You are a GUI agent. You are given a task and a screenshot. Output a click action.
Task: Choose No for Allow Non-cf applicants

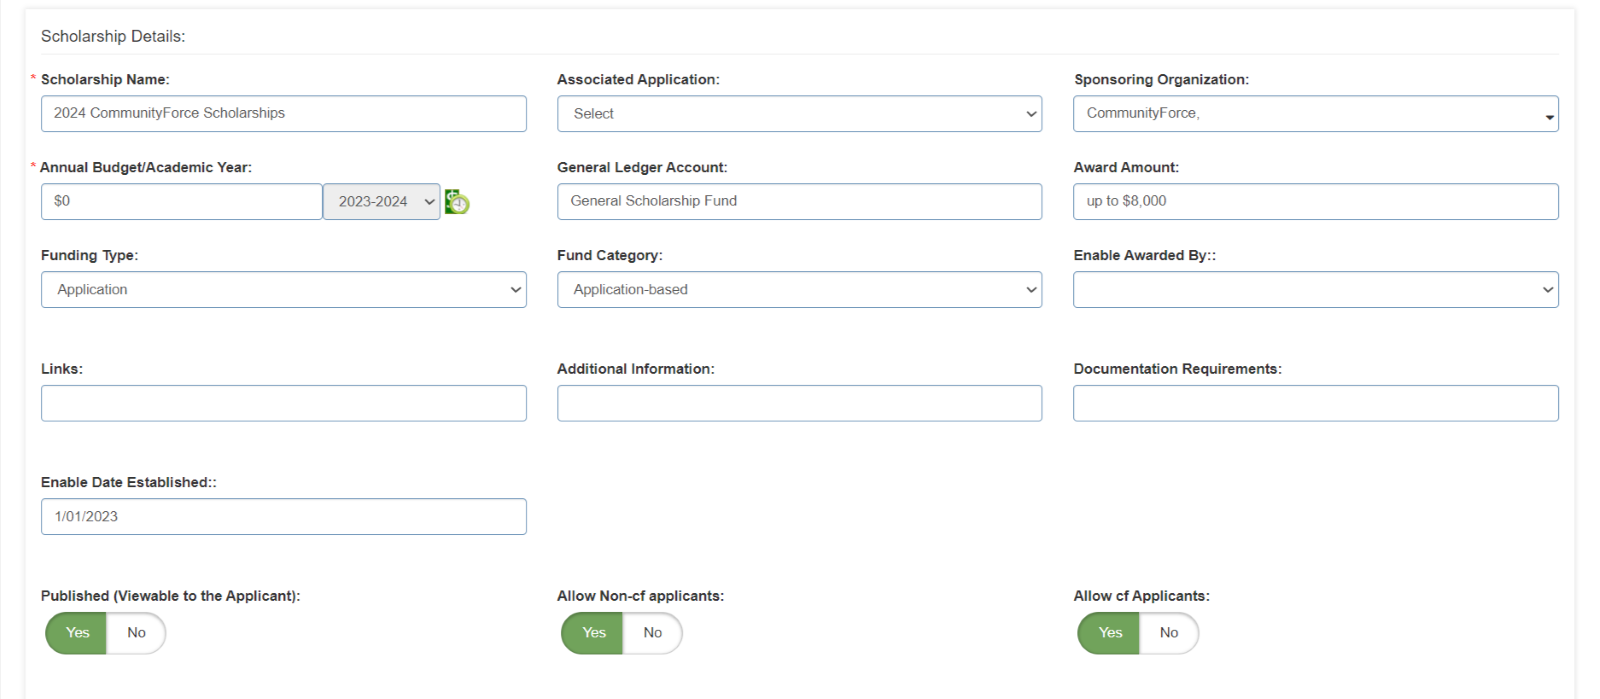pos(652,633)
